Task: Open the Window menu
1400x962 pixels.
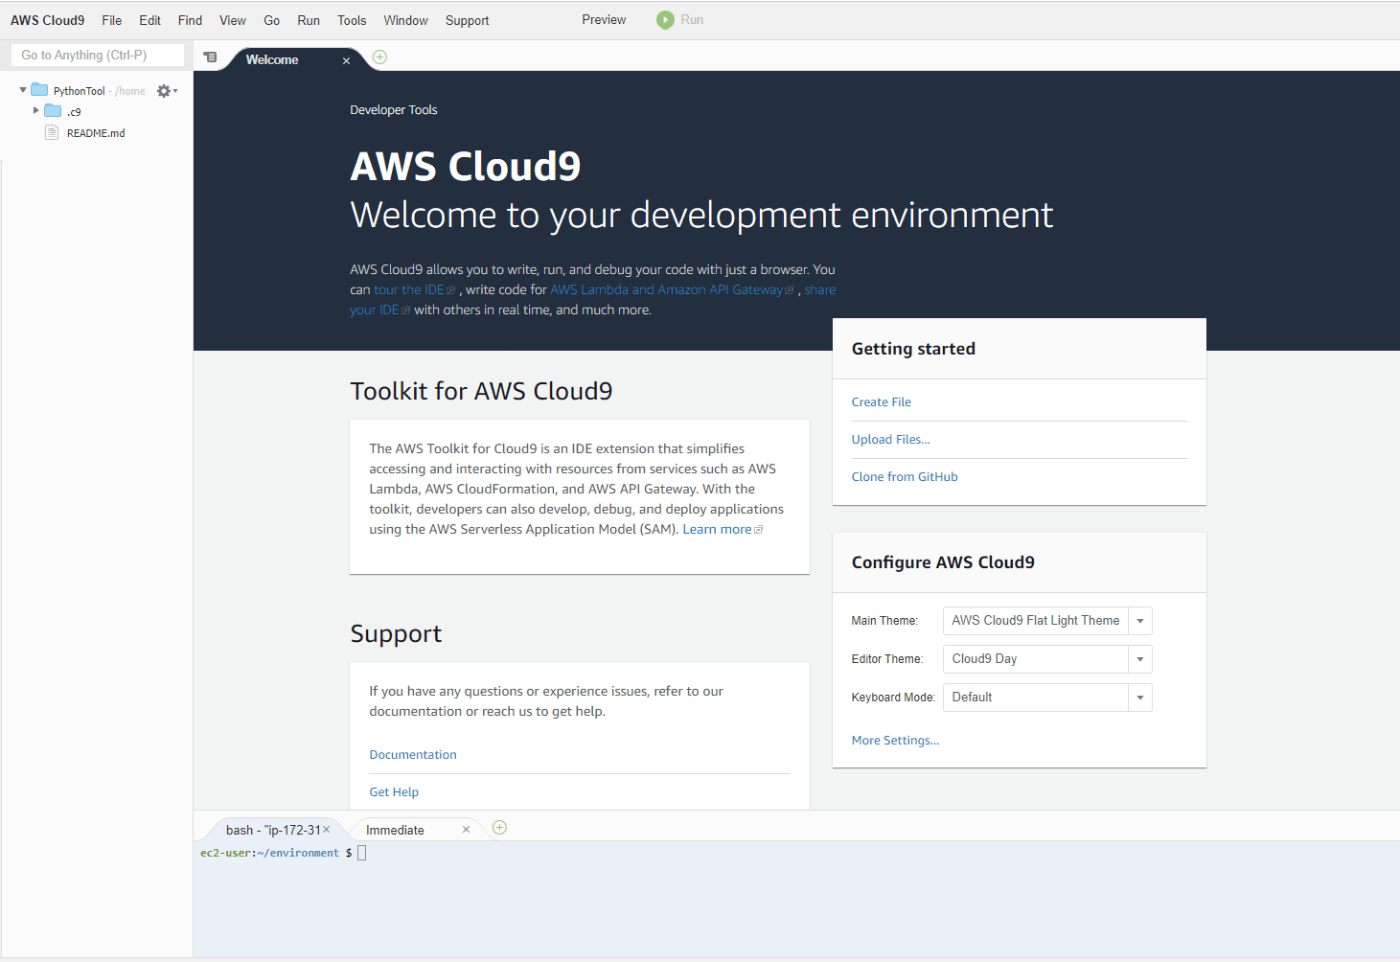Action: pos(406,20)
